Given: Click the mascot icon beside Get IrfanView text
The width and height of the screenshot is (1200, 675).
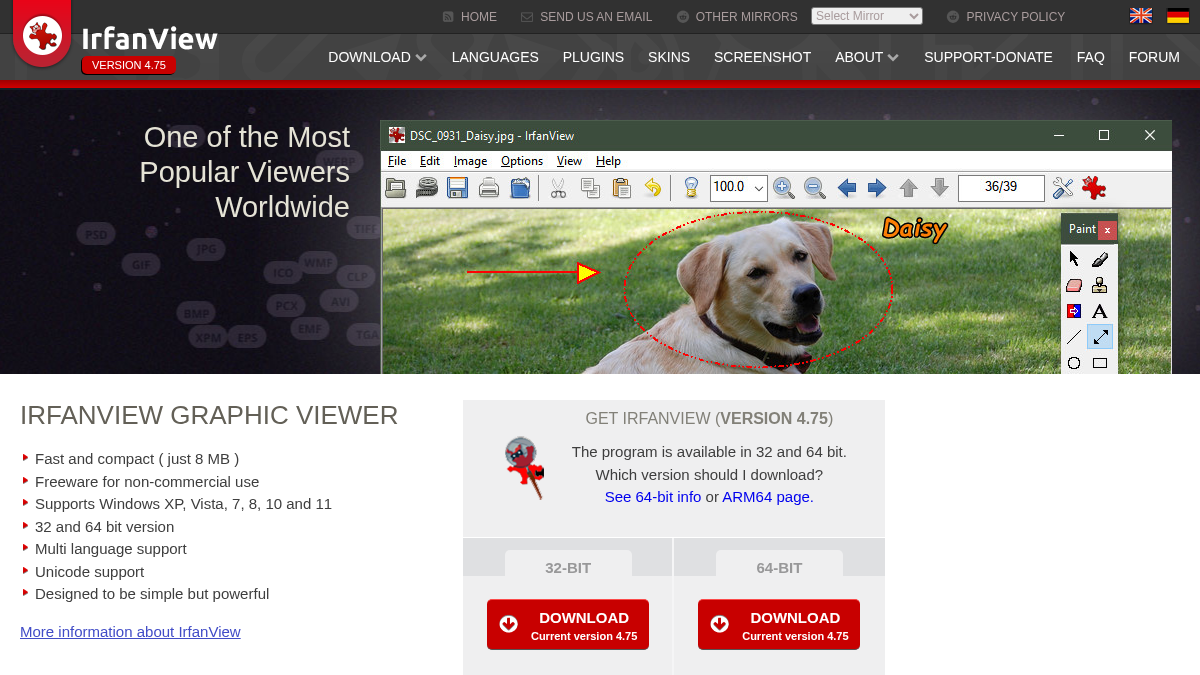Looking at the screenshot, I should [x=524, y=467].
